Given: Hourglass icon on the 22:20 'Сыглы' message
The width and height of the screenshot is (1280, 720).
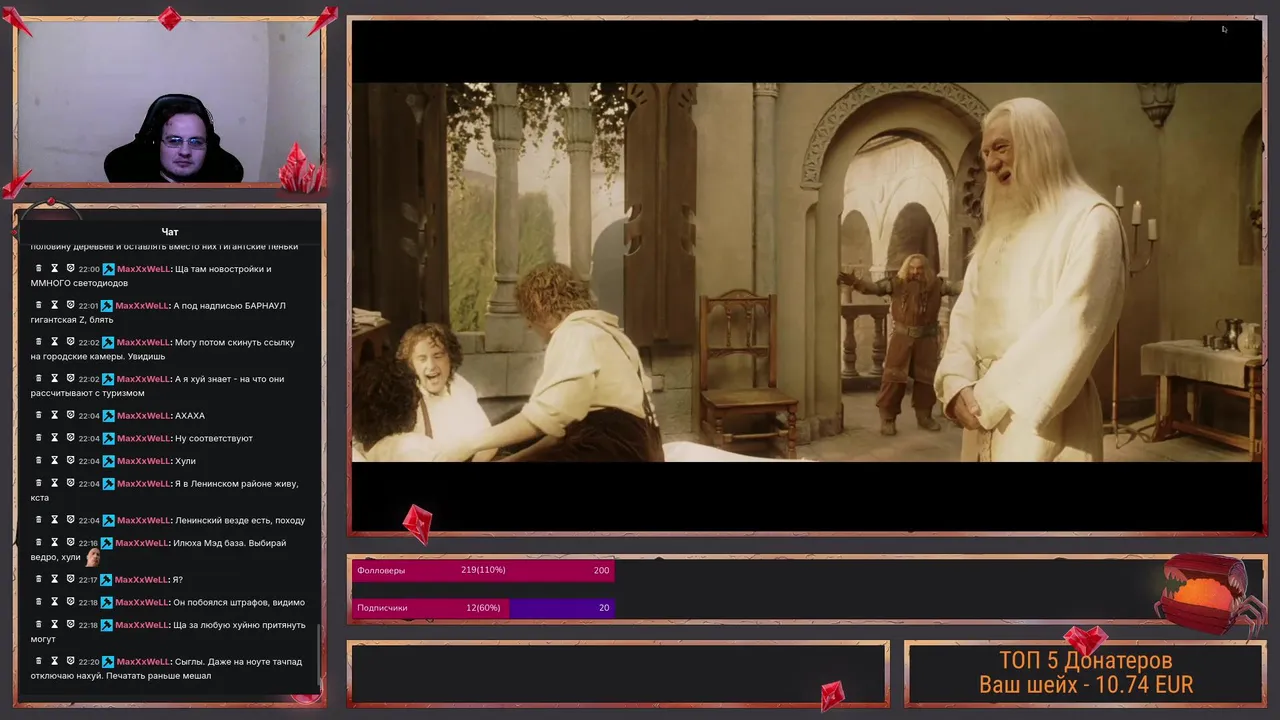Looking at the screenshot, I should pyautogui.click(x=55, y=661).
